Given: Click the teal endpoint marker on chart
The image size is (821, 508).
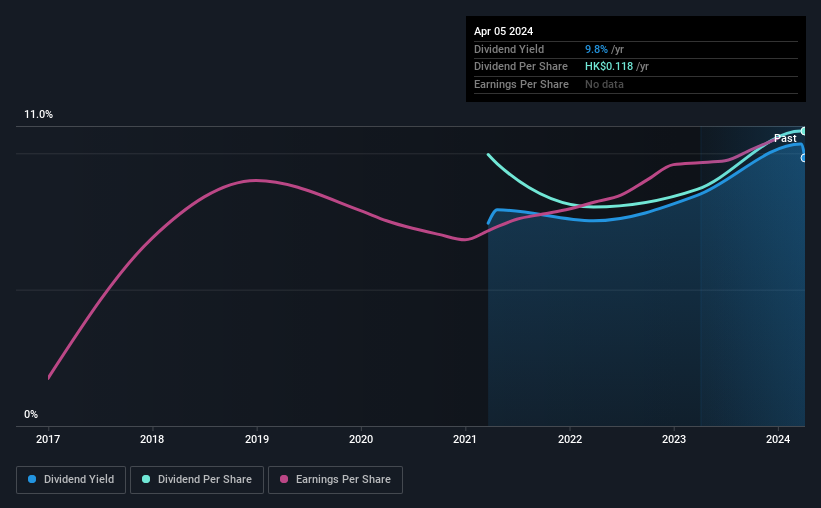Looking at the screenshot, I should coord(803,131).
